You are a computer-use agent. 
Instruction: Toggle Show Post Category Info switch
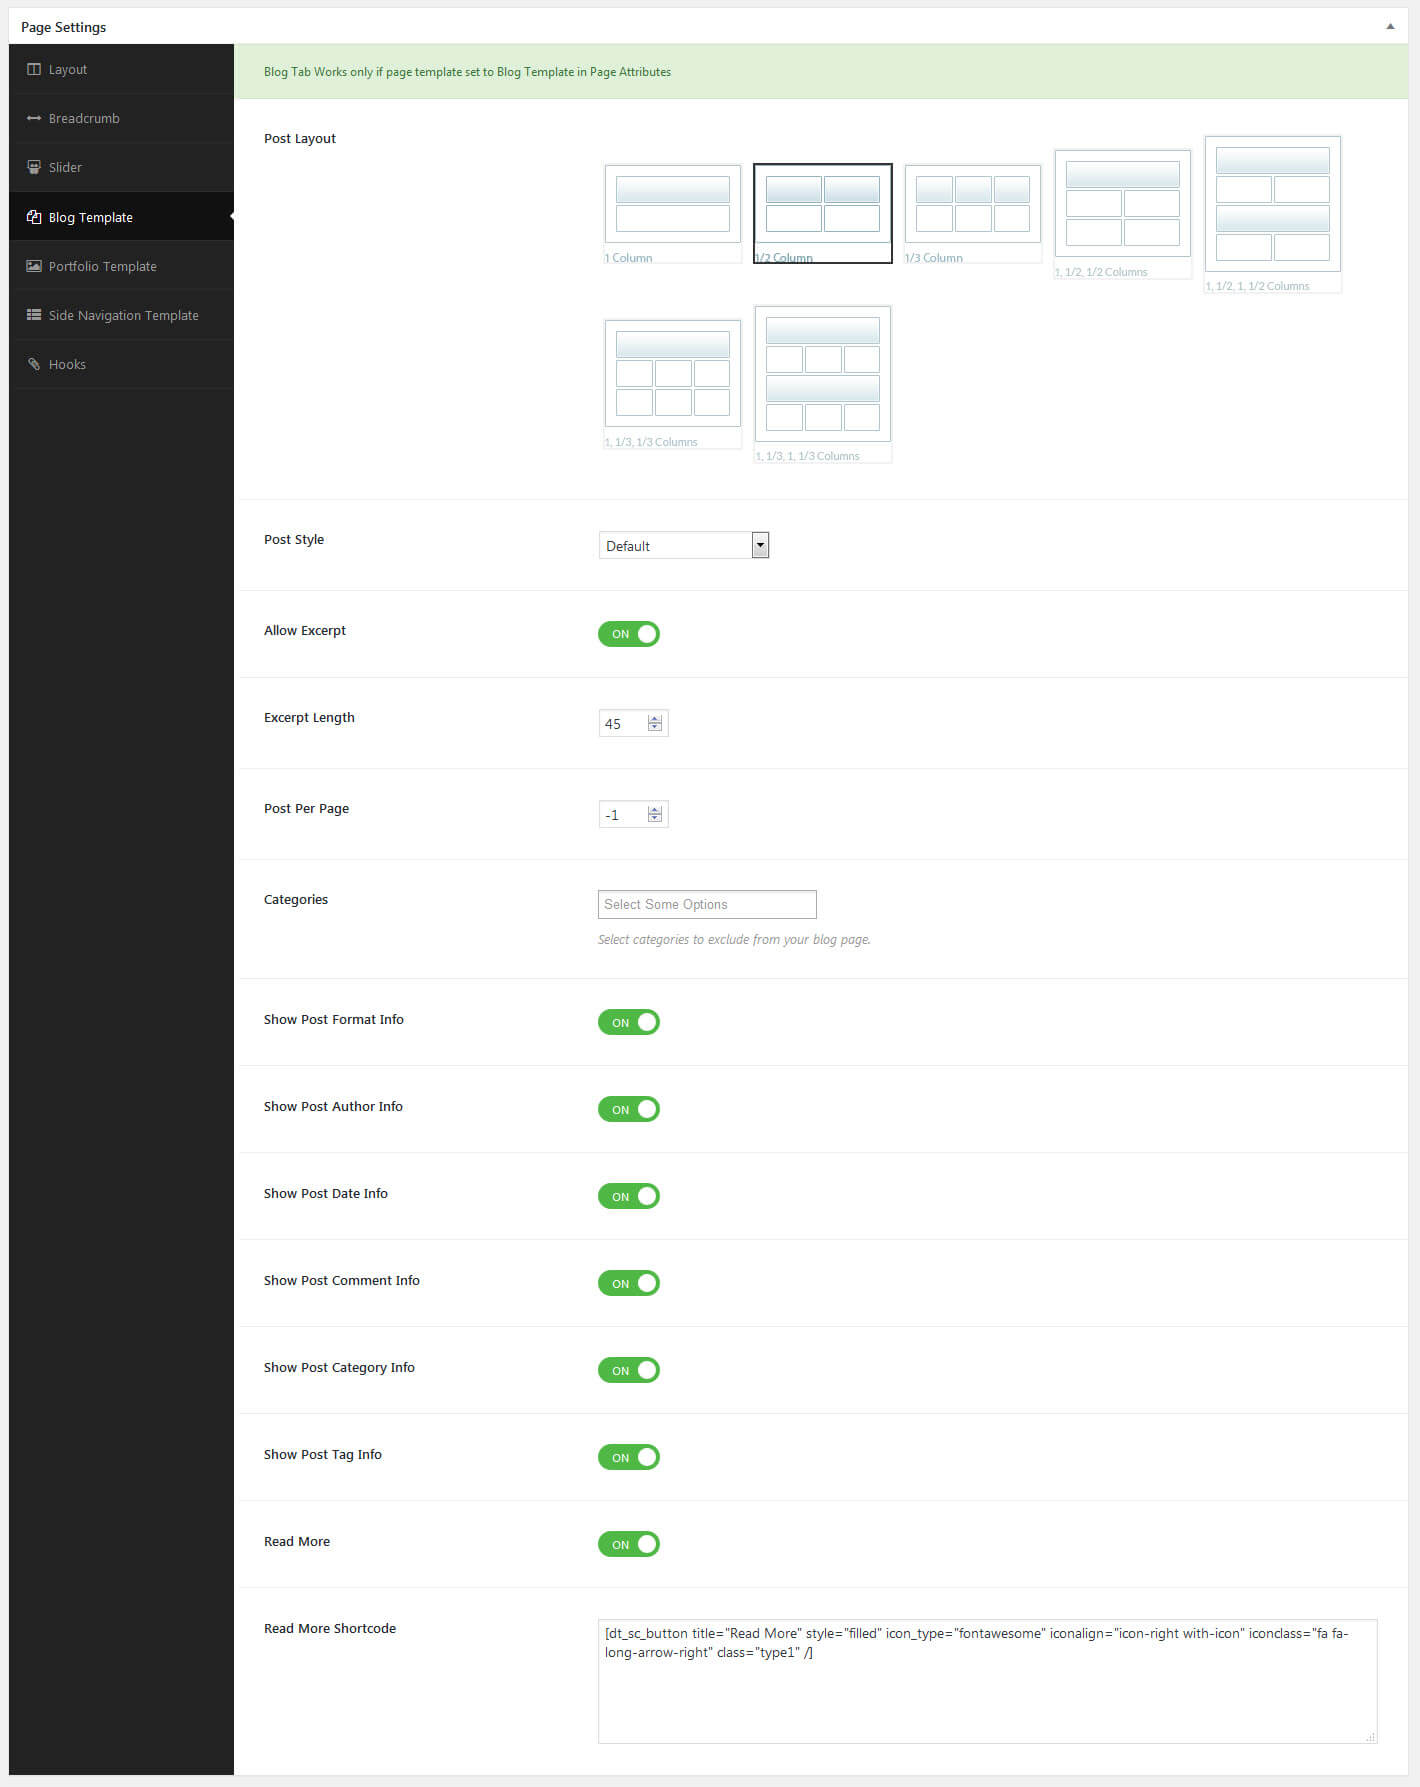pos(629,1370)
